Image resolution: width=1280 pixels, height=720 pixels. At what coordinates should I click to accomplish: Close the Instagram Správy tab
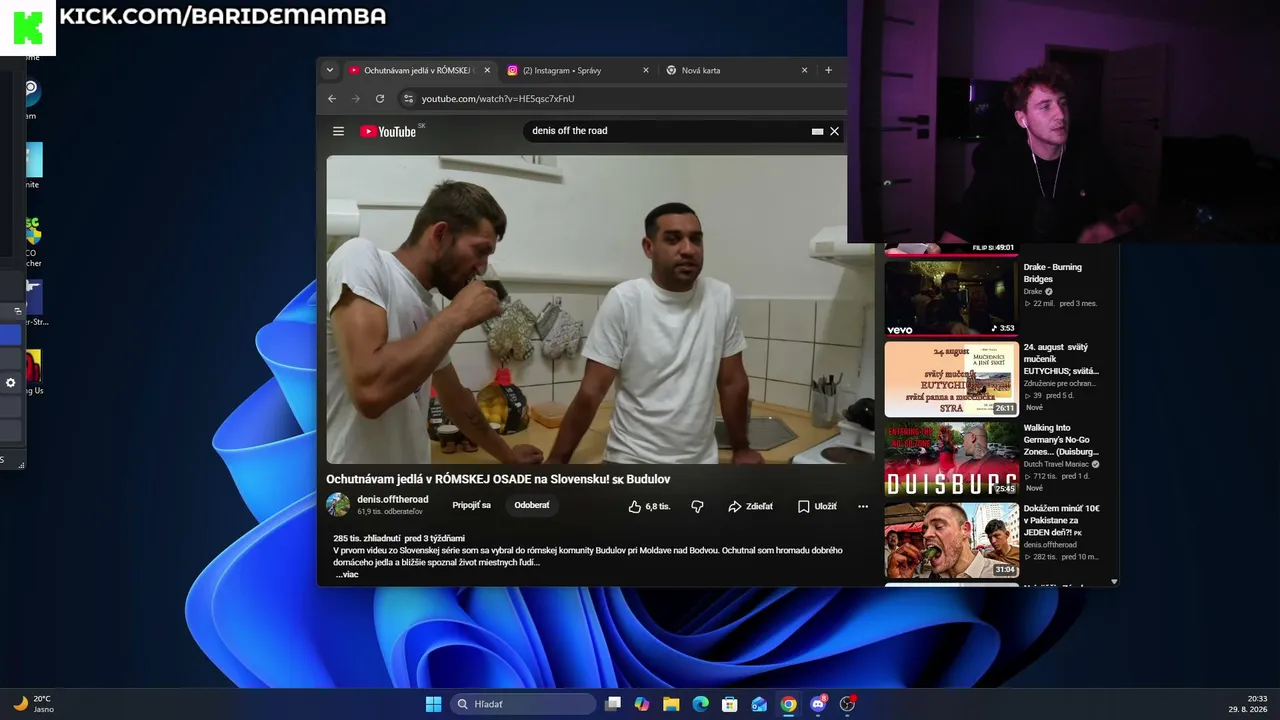click(x=645, y=70)
